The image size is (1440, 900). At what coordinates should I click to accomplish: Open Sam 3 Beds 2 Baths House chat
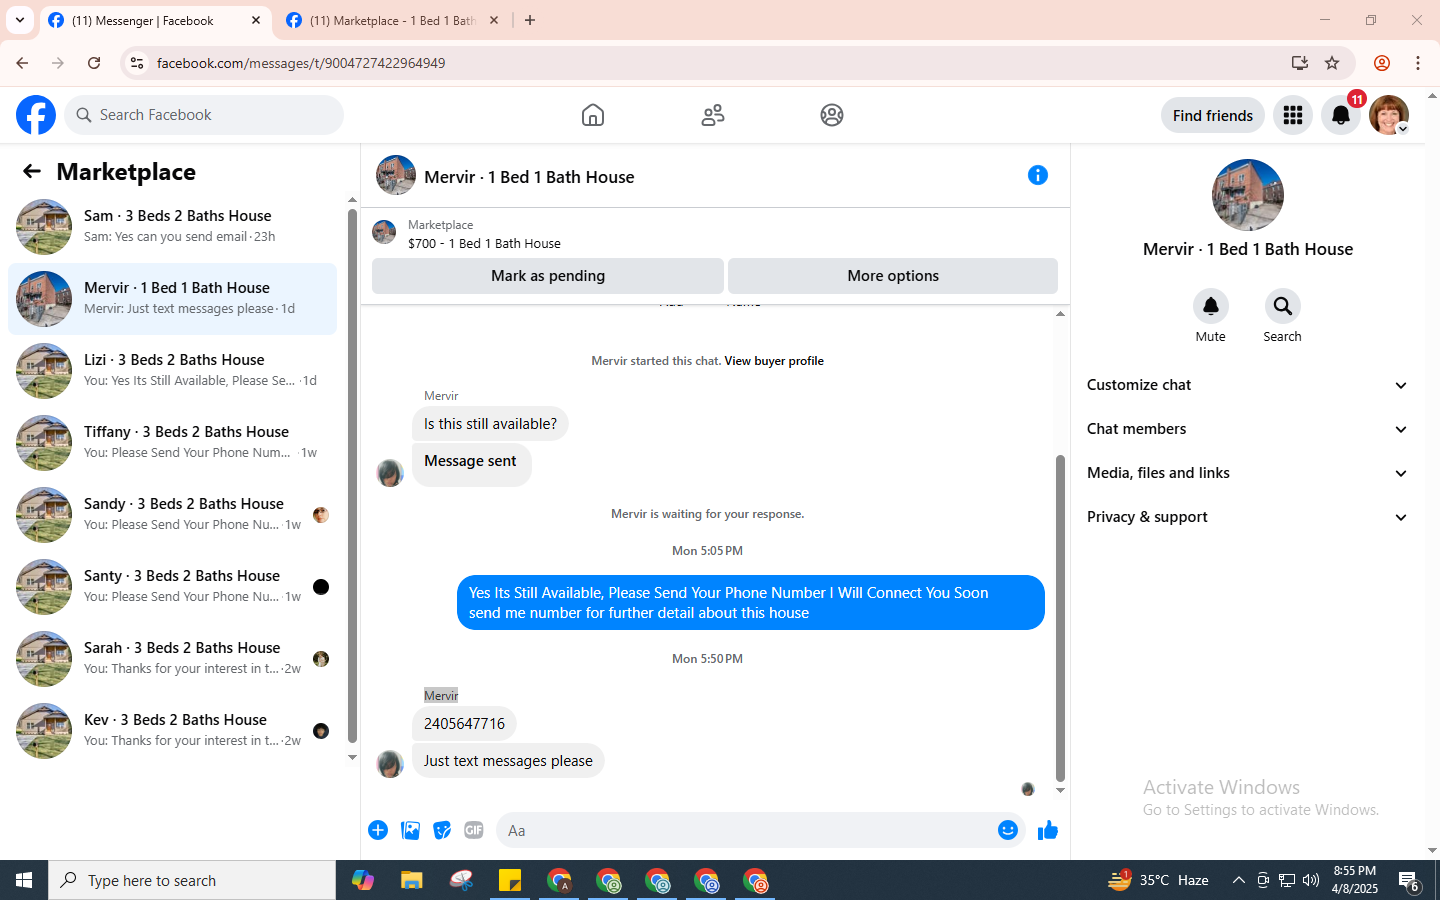pyautogui.click(x=172, y=227)
